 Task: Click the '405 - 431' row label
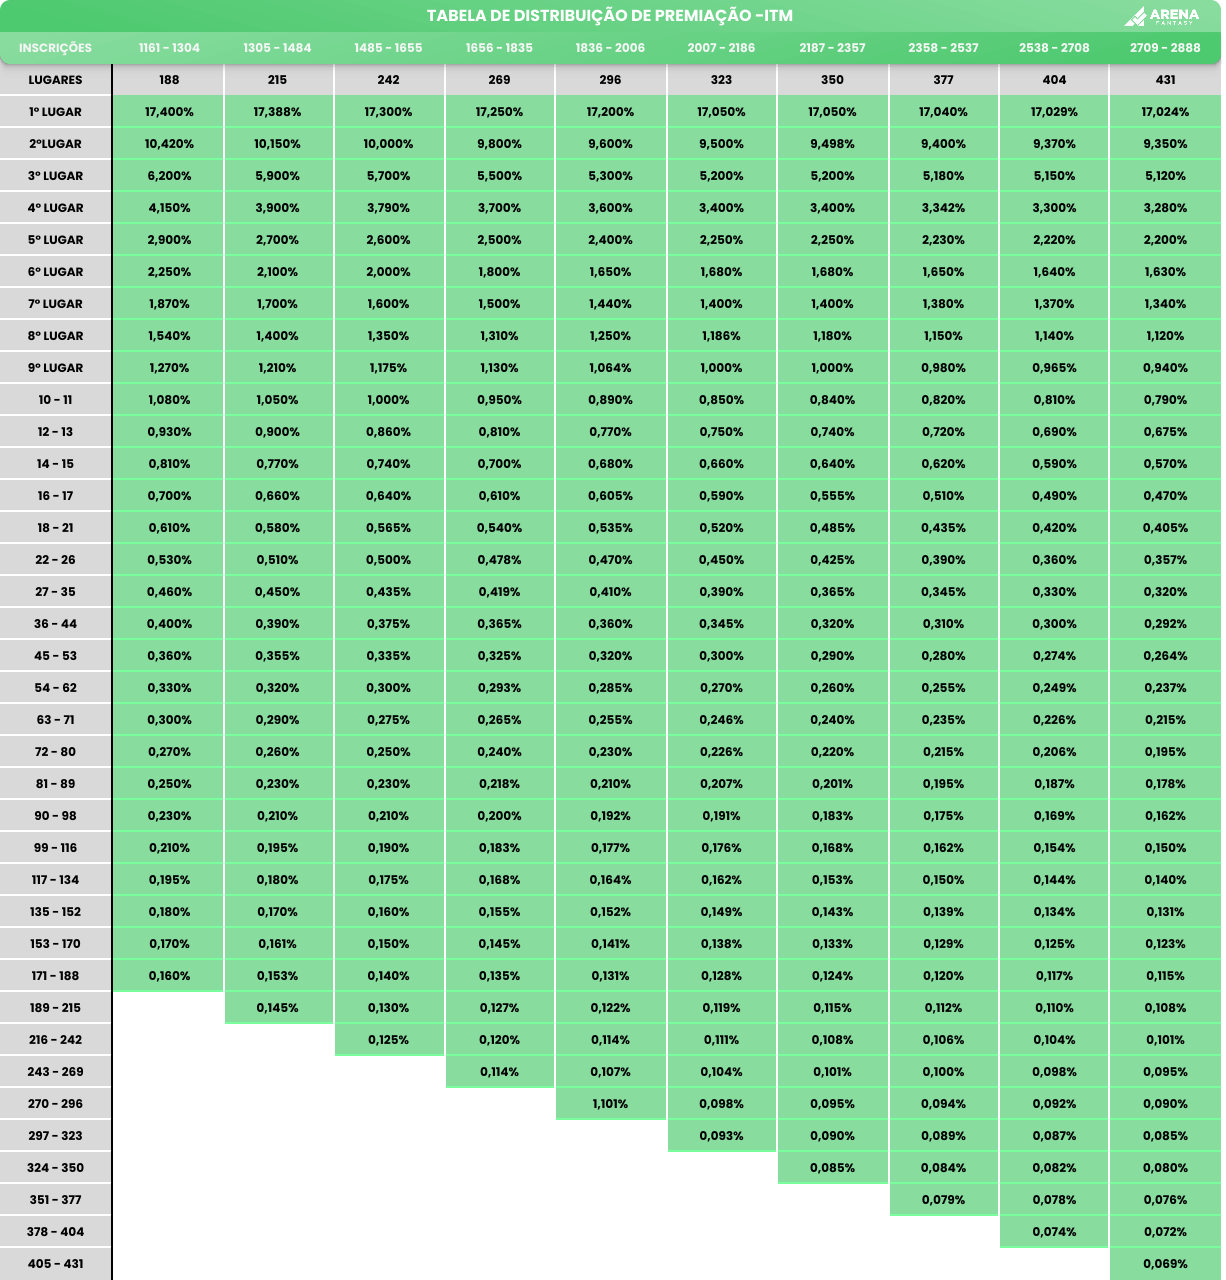click(x=55, y=1264)
